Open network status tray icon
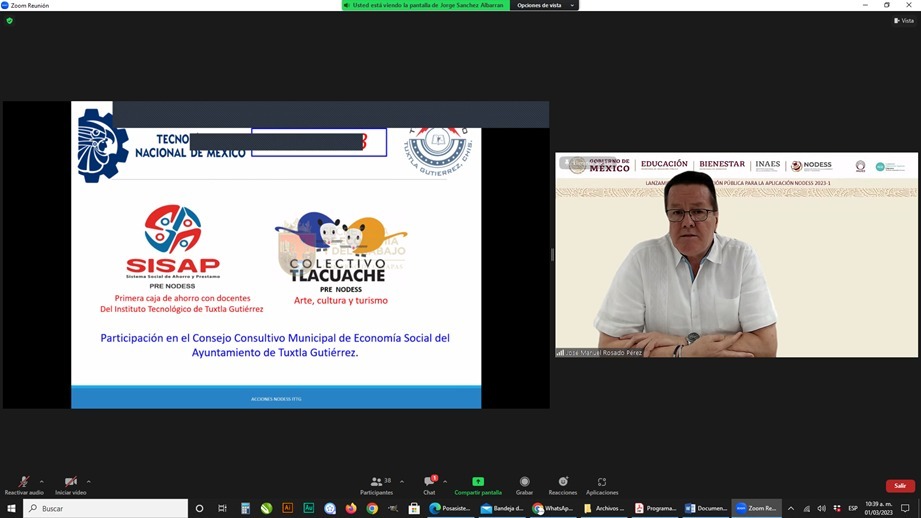This screenshot has height=518, width=921. pos(806,508)
